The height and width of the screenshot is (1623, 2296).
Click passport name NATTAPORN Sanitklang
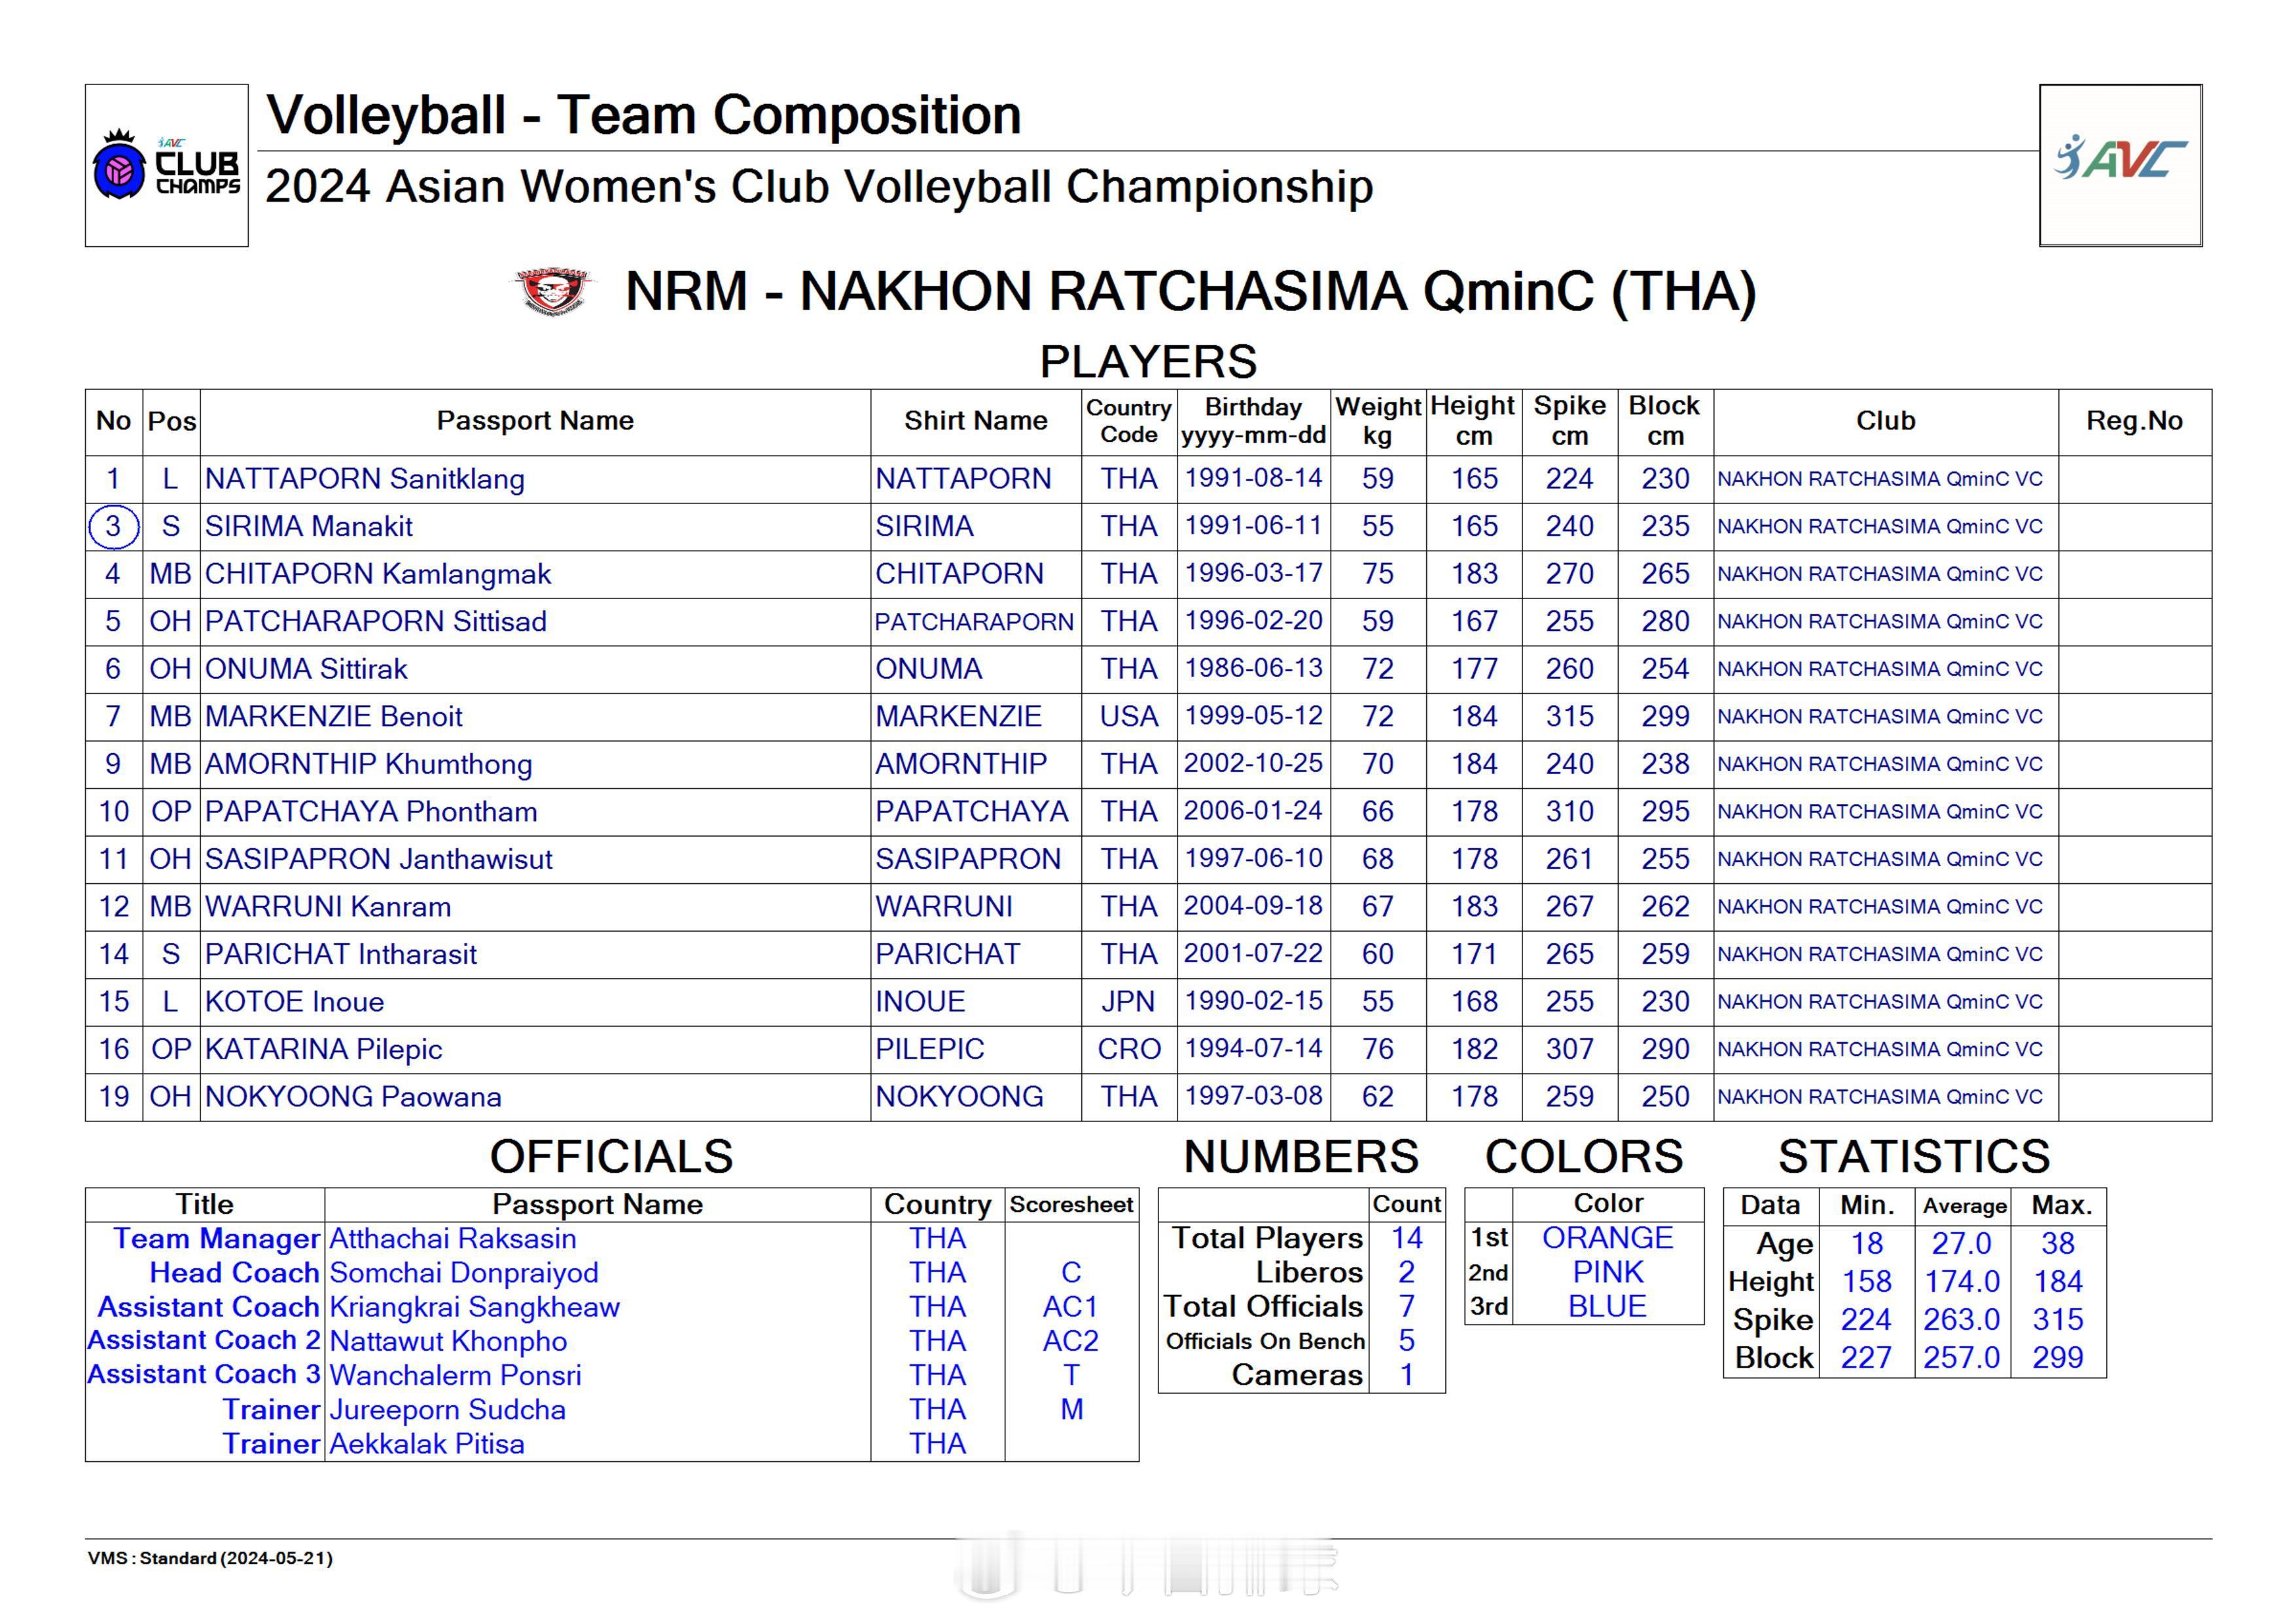pyautogui.click(x=365, y=479)
